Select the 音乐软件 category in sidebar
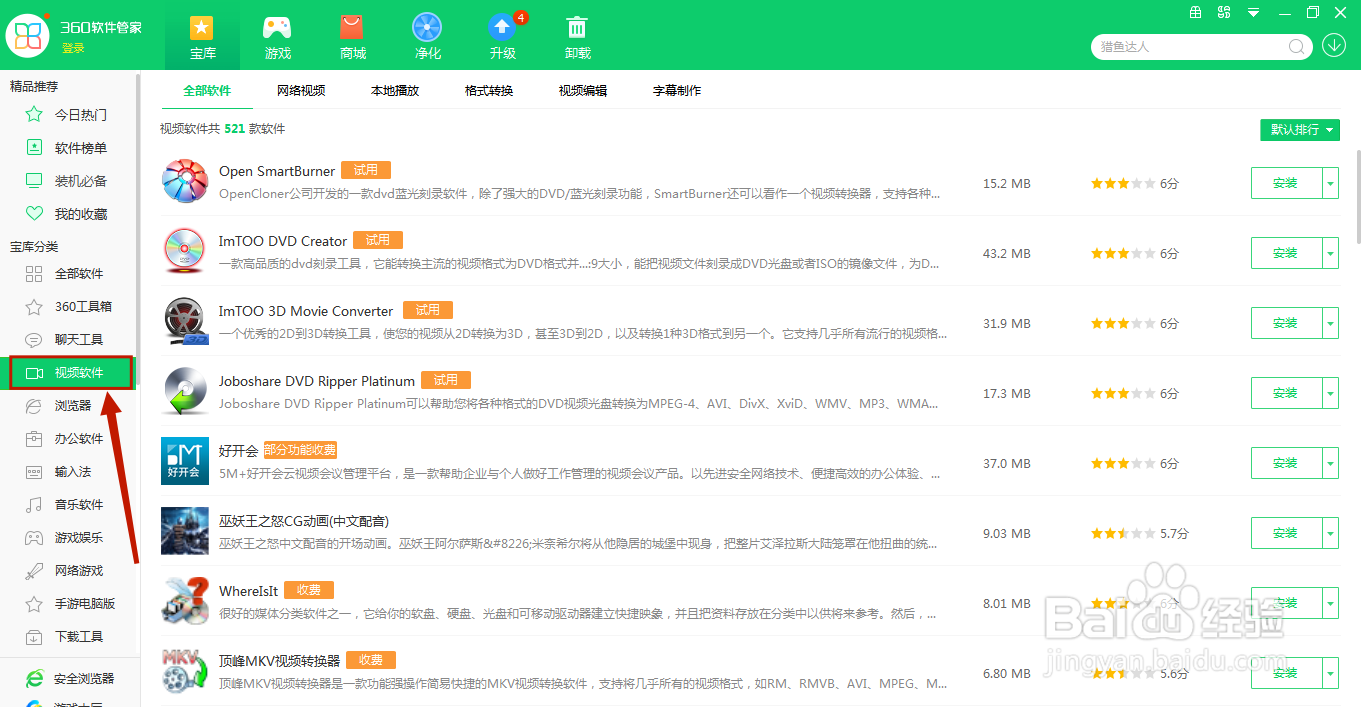 (75, 504)
